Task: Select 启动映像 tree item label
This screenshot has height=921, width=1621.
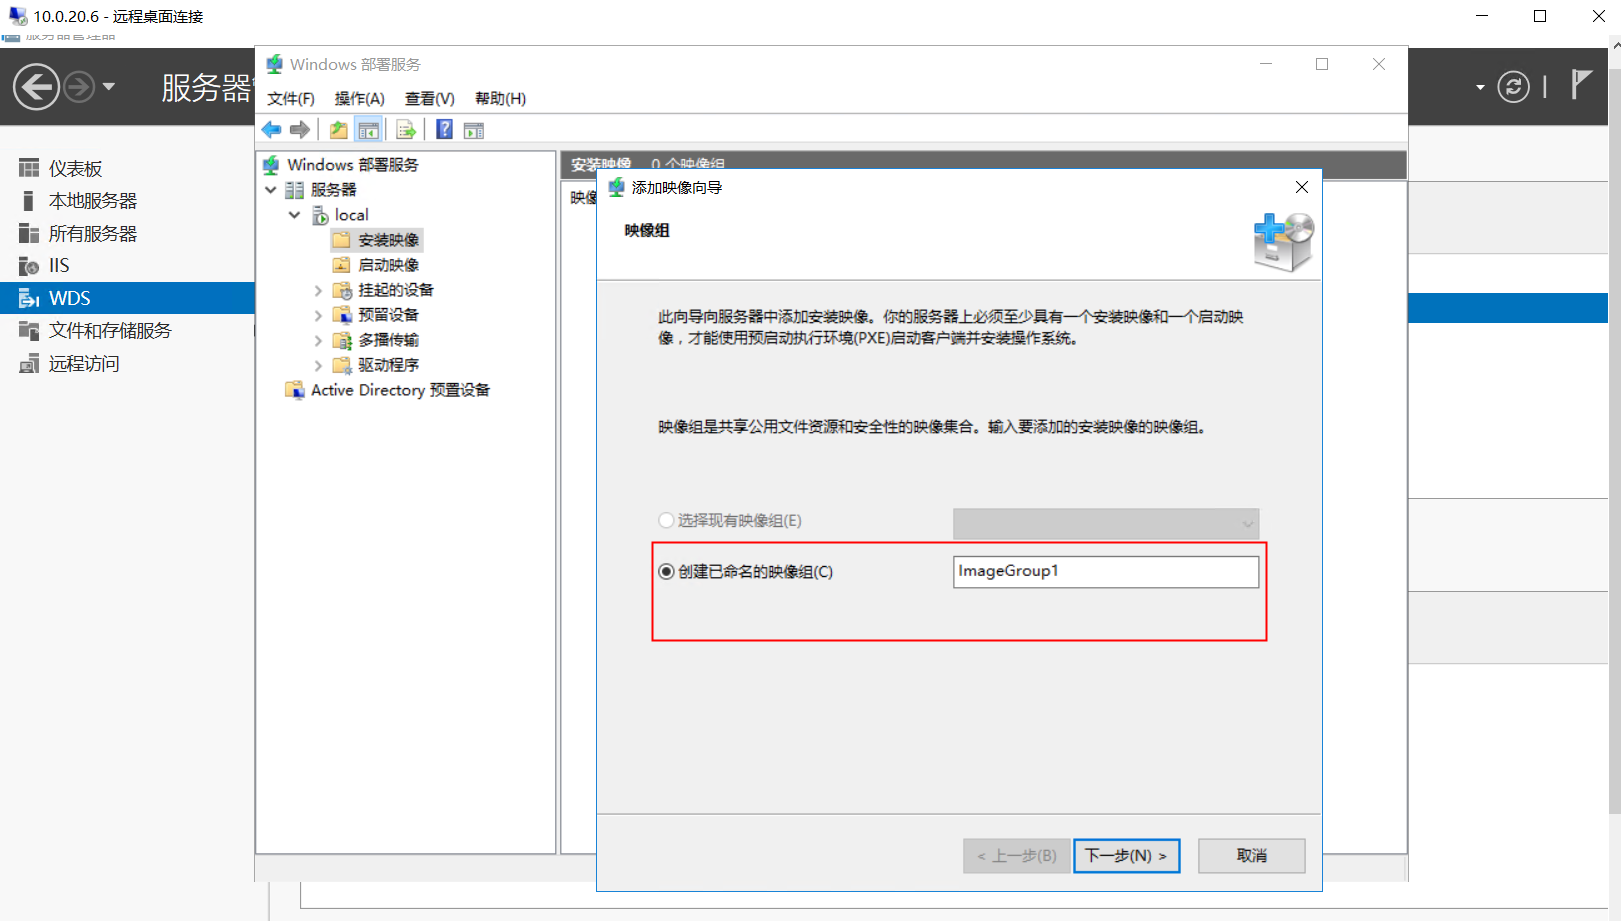Action: click(389, 265)
